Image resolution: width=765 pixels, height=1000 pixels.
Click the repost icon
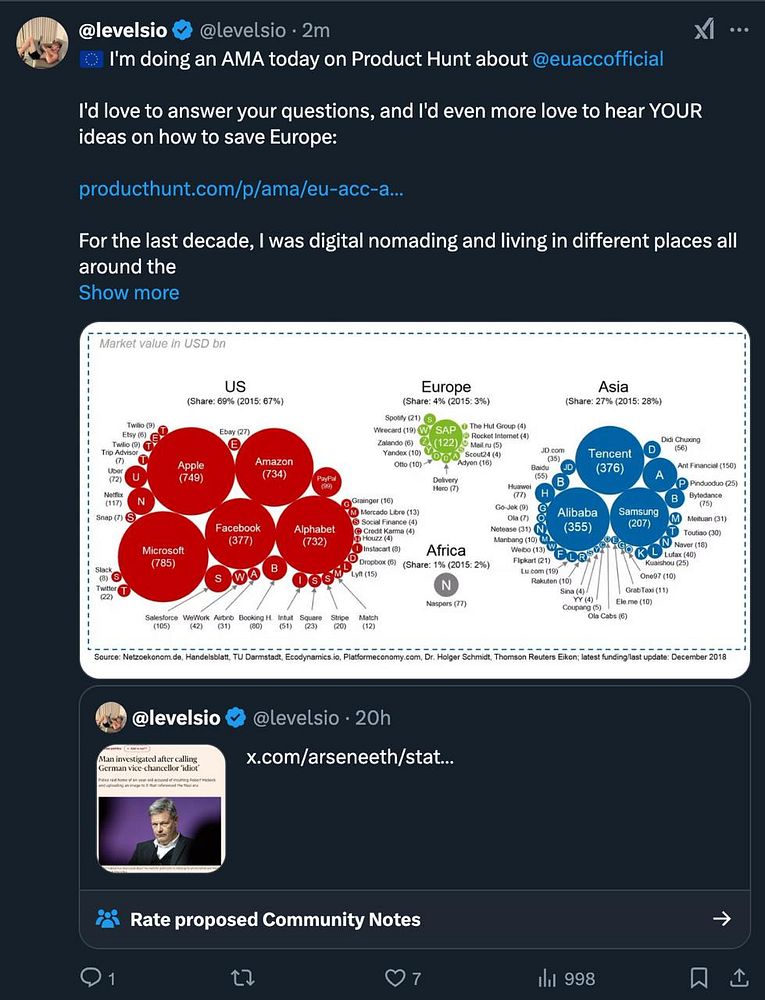(x=243, y=977)
